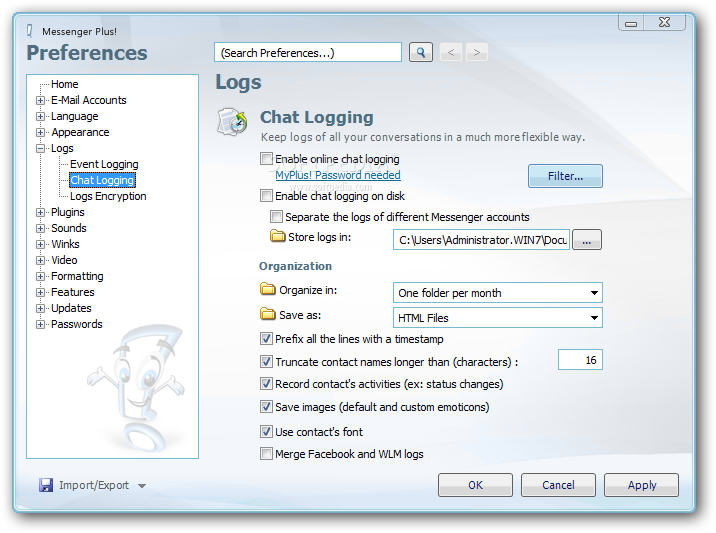Select the Passwords tree label

tap(77, 324)
